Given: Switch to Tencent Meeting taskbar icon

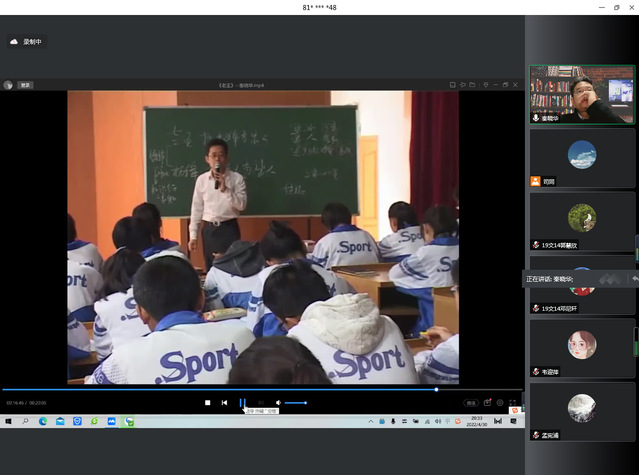Looking at the screenshot, I should tap(112, 421).
